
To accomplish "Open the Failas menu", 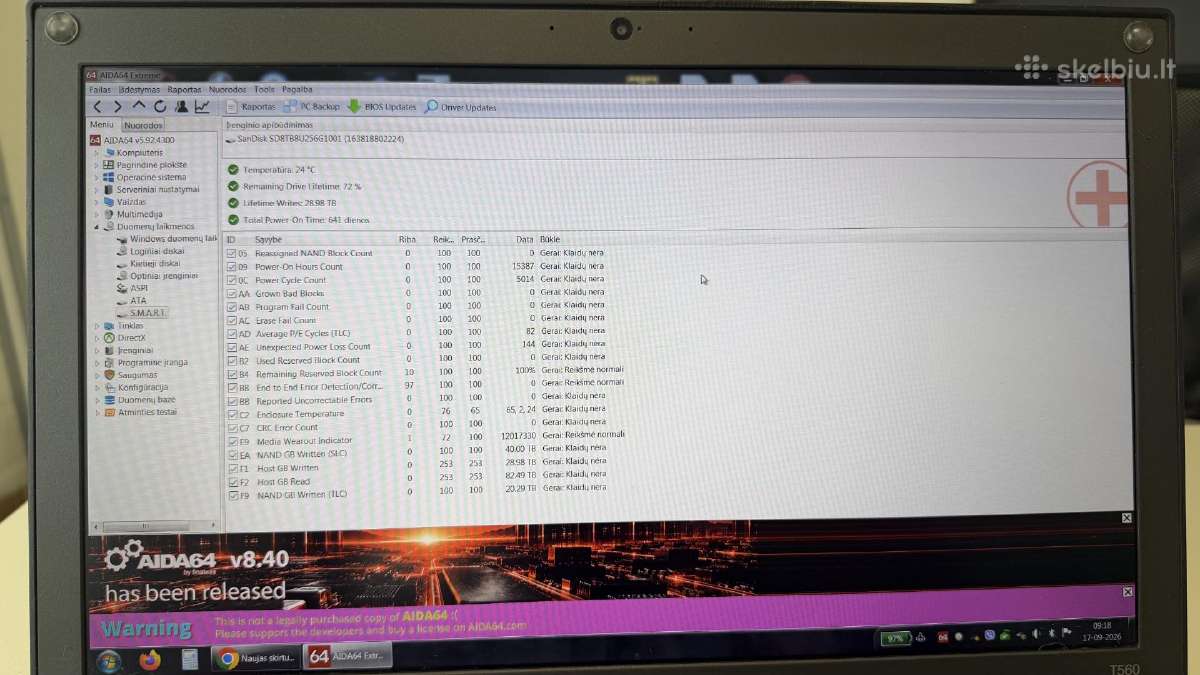I will tap(100, 89).
